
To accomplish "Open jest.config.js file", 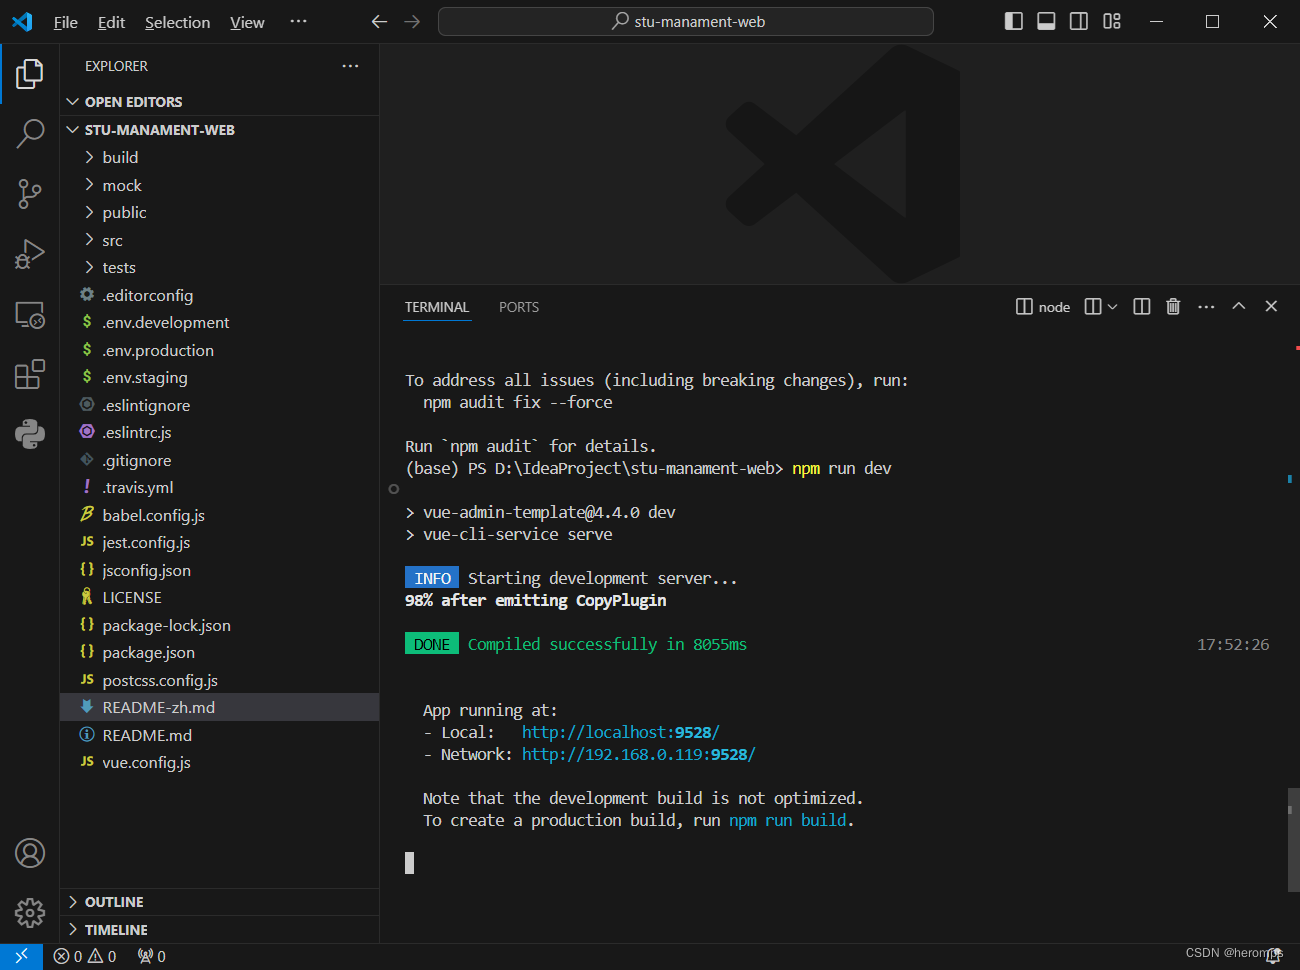I will tap(220, 542).
